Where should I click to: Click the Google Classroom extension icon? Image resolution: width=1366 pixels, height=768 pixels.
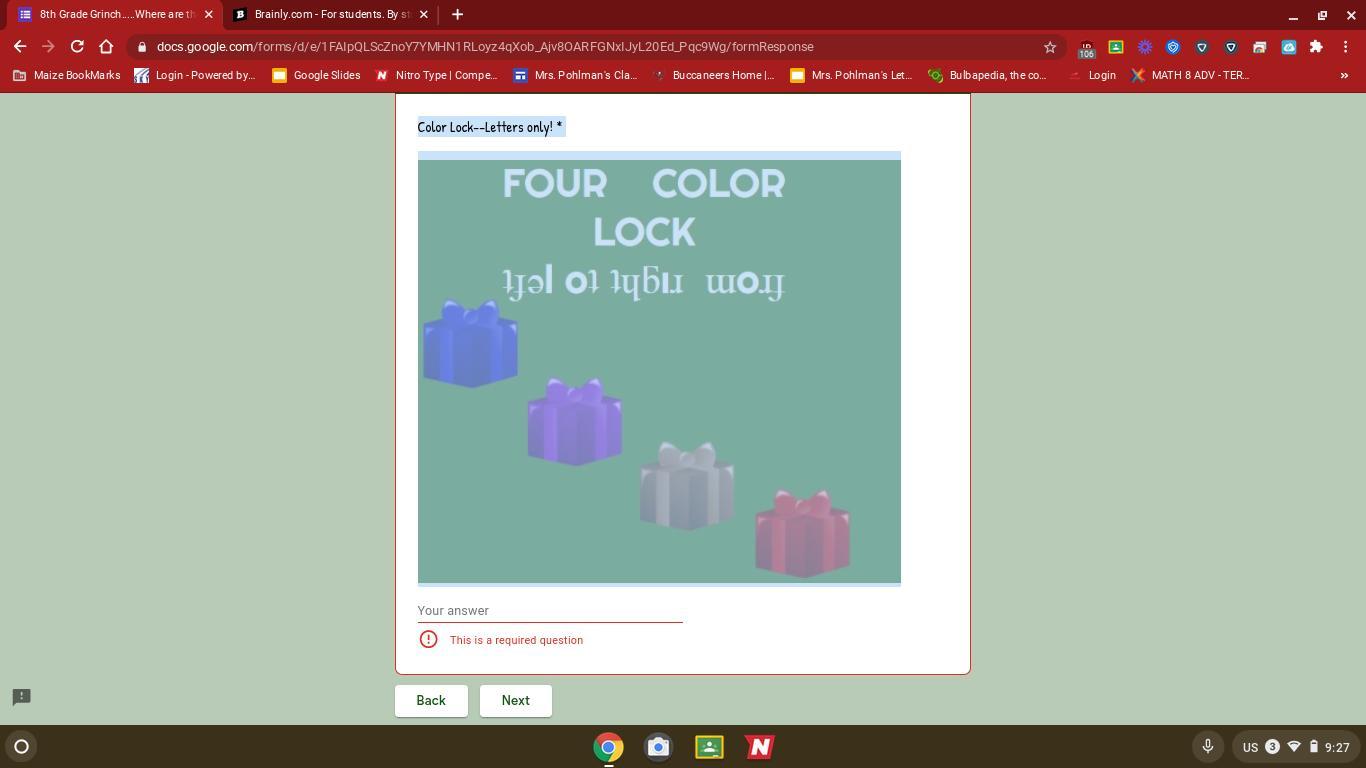click(x=1116, y=47)
